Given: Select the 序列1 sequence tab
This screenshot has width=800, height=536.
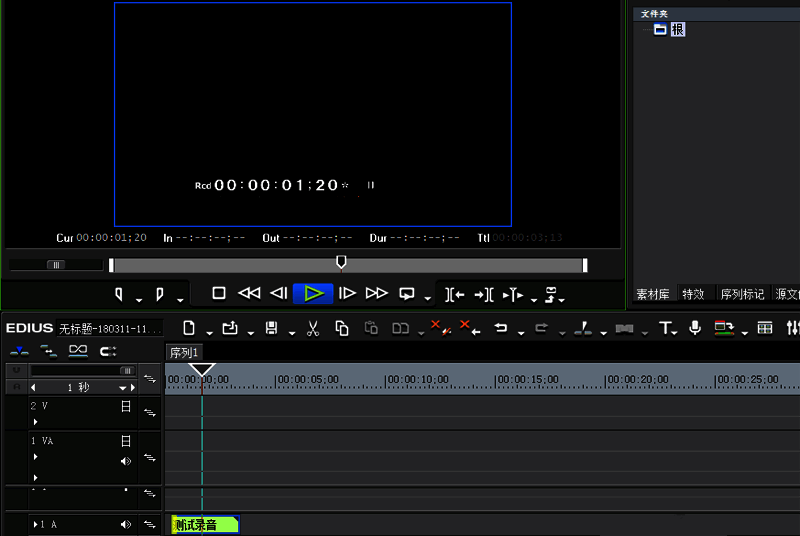Looking at the screenshot, I should (x=184, y=353).
